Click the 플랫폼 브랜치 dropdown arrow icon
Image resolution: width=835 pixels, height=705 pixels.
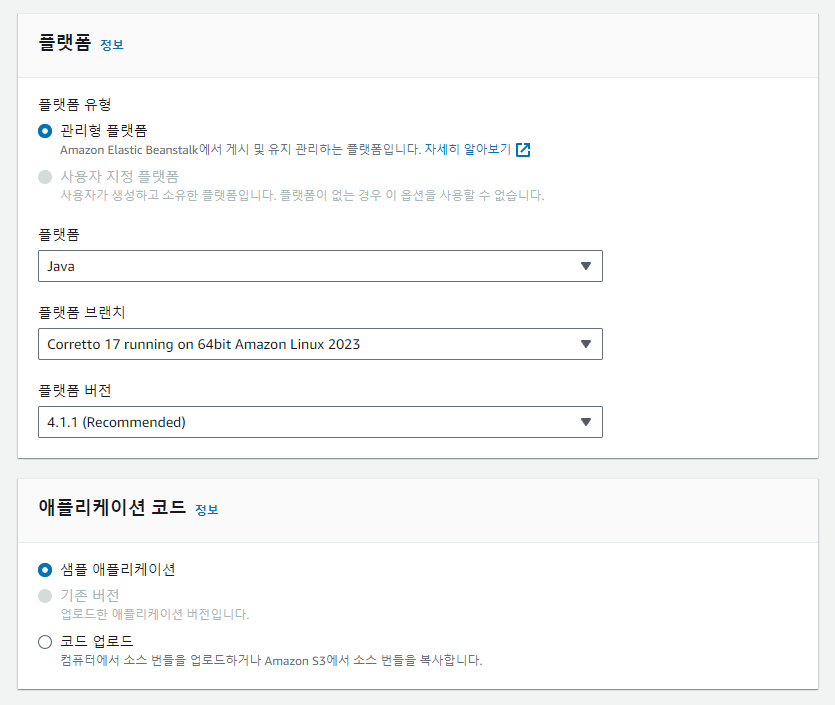(x=586, y=344)
